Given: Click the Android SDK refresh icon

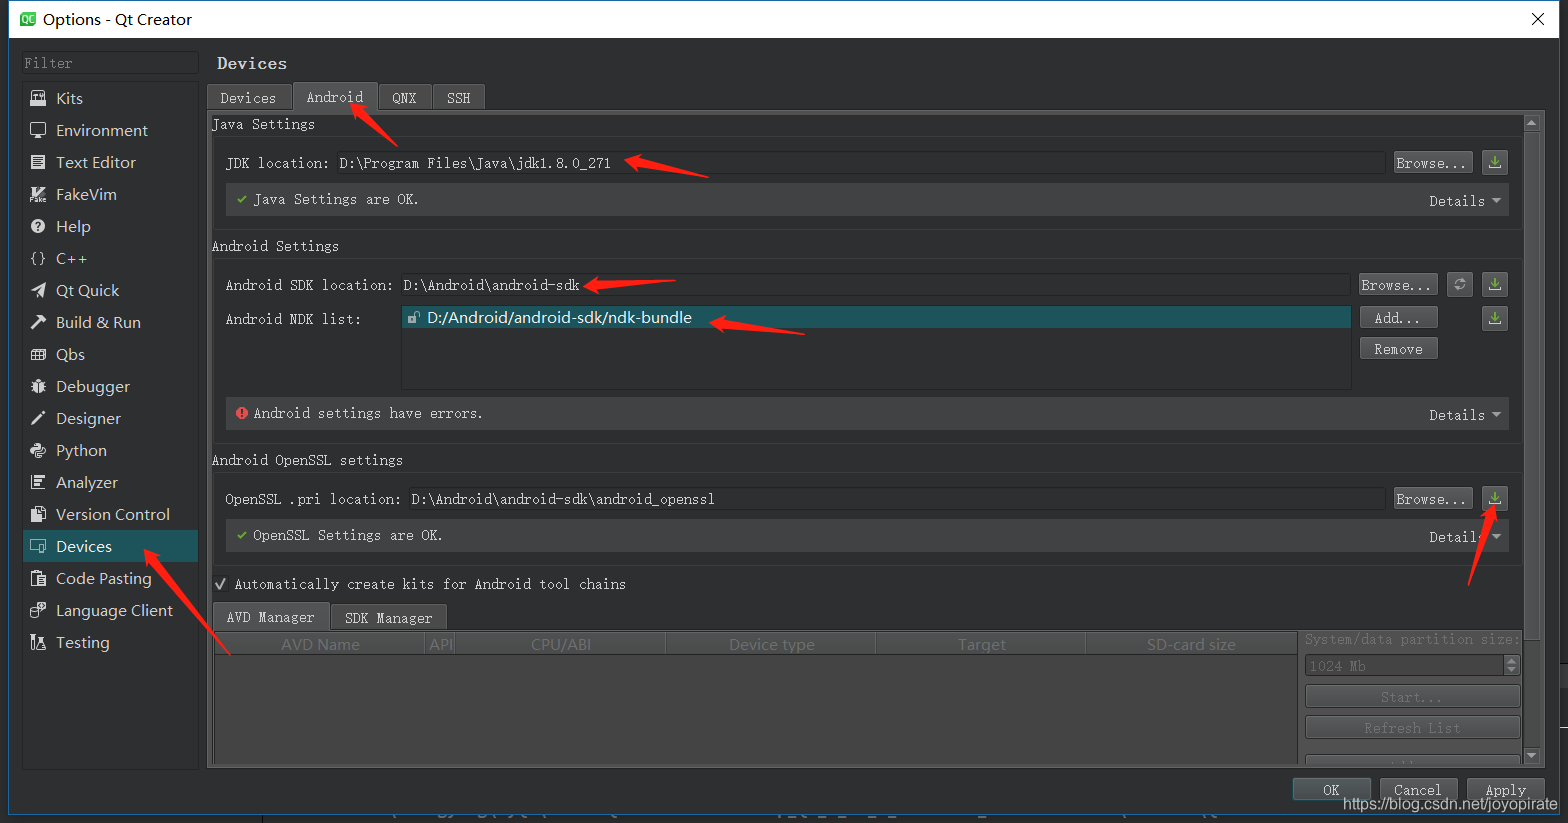Looking at the screenshot, I should point(1460,284).
